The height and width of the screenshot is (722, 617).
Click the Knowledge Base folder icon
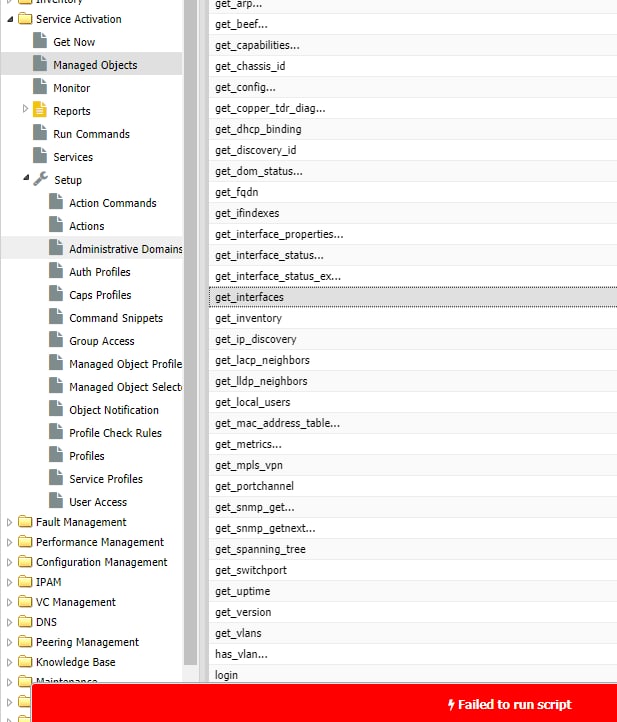click(x=25, y=662)
